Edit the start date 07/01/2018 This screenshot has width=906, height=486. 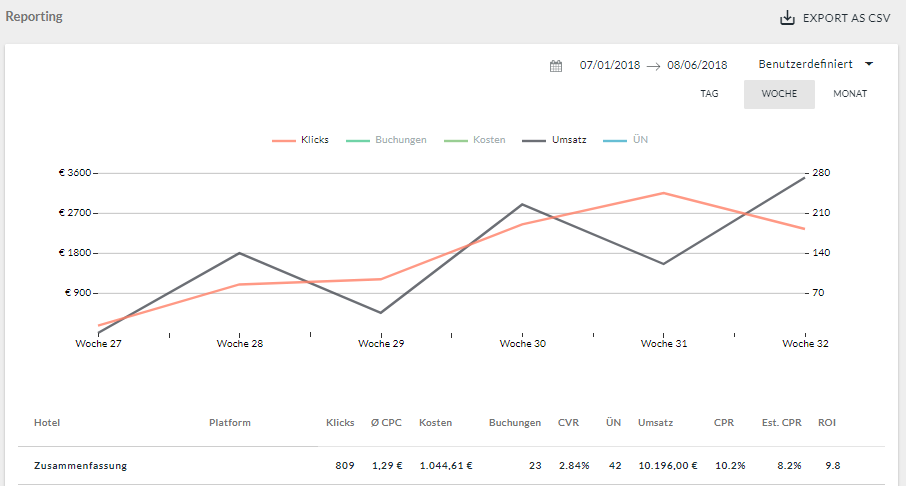610,65
